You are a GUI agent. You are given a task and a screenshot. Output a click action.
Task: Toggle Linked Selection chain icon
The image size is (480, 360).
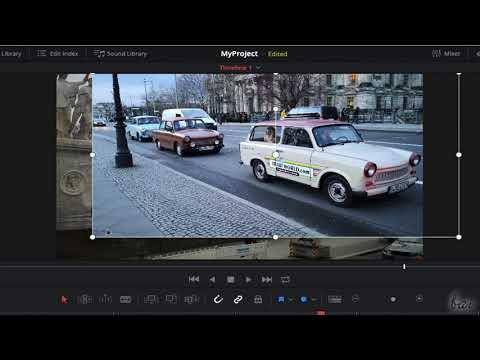point(238,299)
